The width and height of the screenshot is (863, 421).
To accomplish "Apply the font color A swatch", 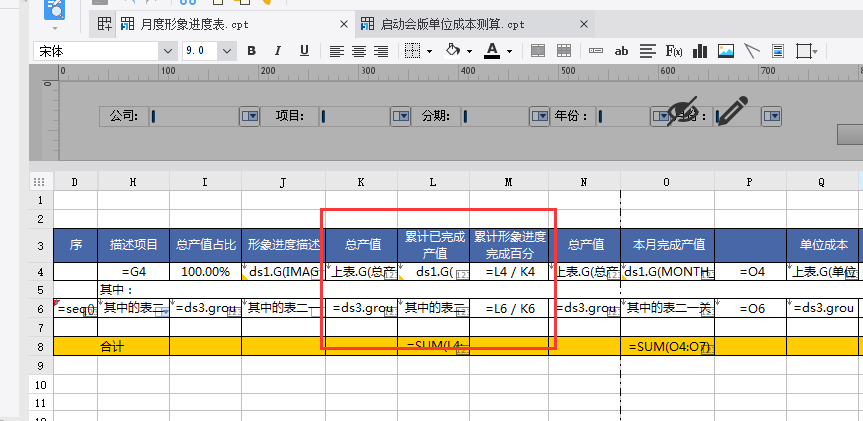I will click(x=492, y=51).
